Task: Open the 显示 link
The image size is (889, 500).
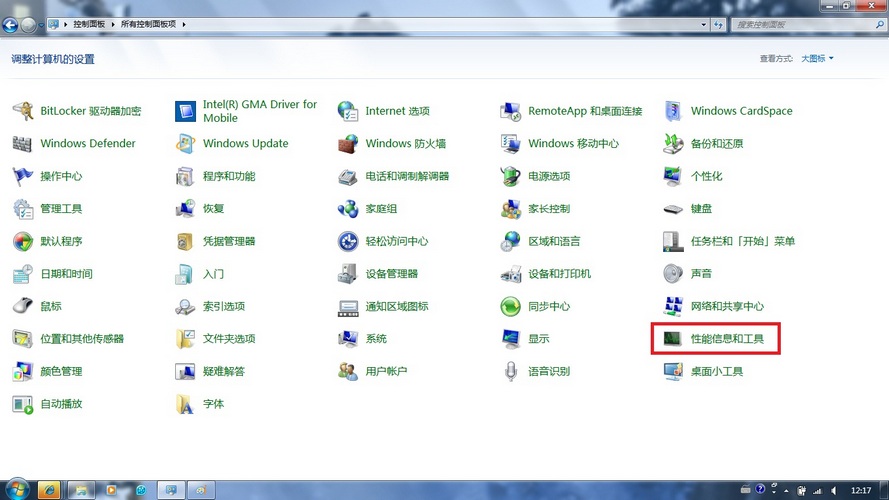Action: coord(539,339)
